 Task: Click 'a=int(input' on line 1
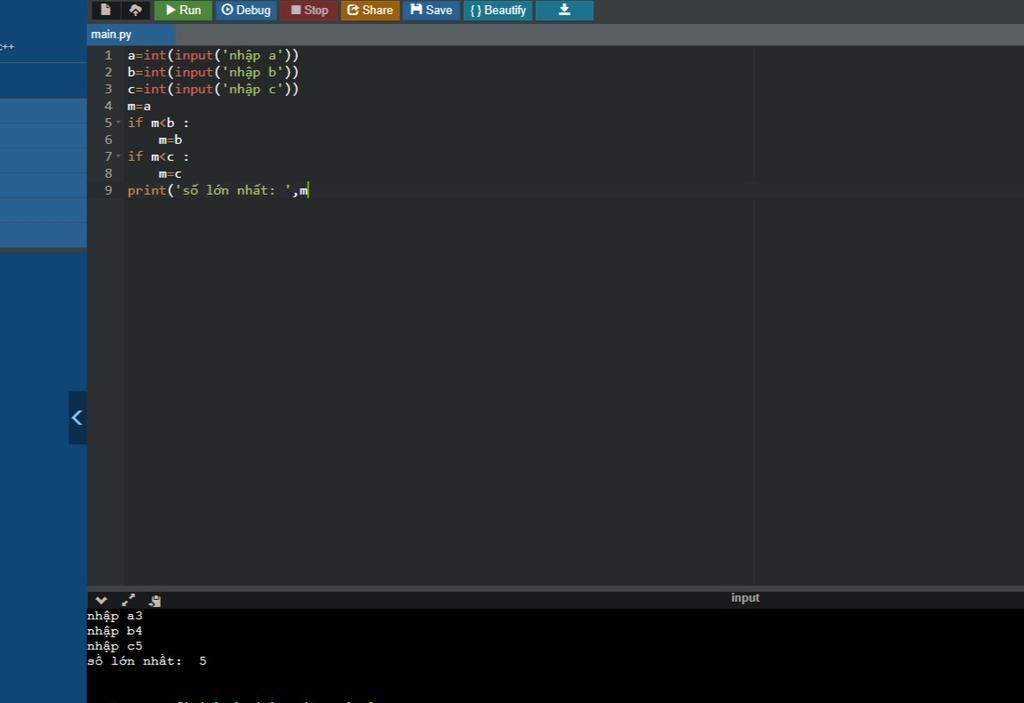(x=170, y=56)
